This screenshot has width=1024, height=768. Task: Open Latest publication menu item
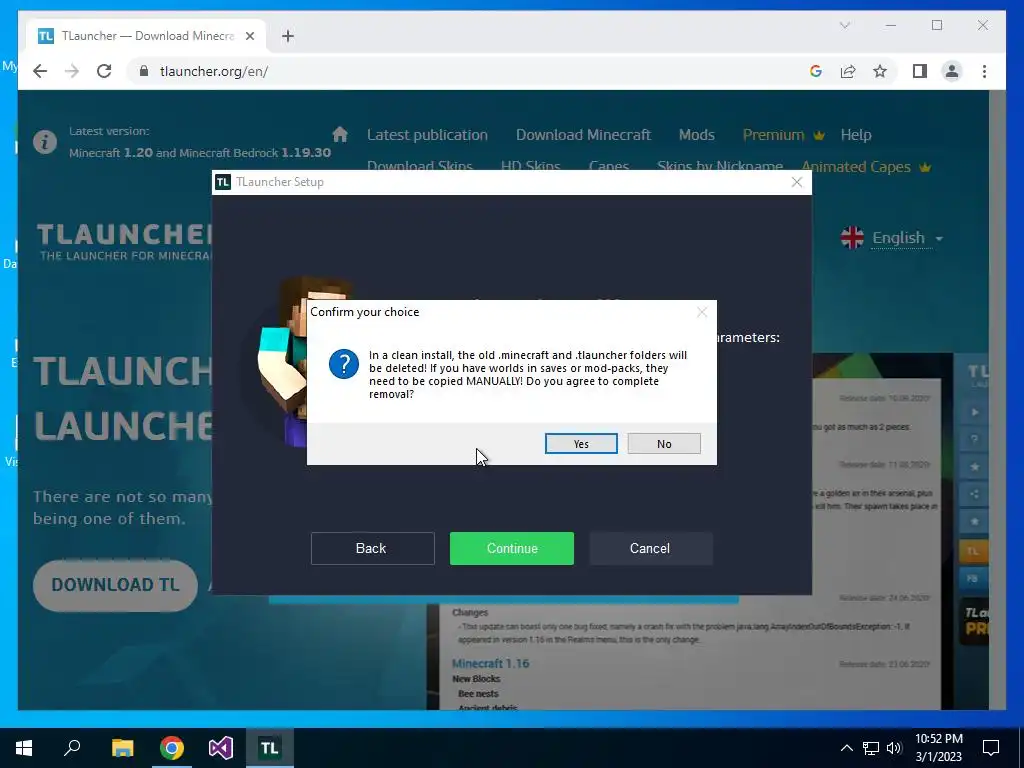pyautogui.click(x=427, y=135)
